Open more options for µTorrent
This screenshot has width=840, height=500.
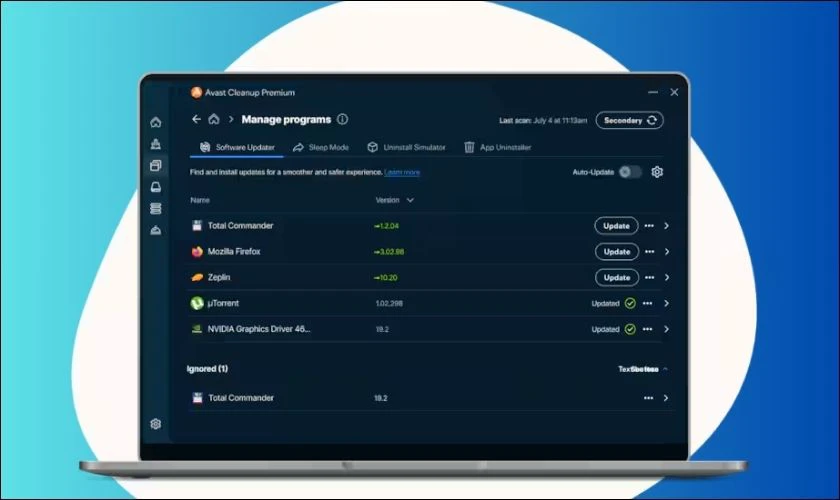click(648, 303)
